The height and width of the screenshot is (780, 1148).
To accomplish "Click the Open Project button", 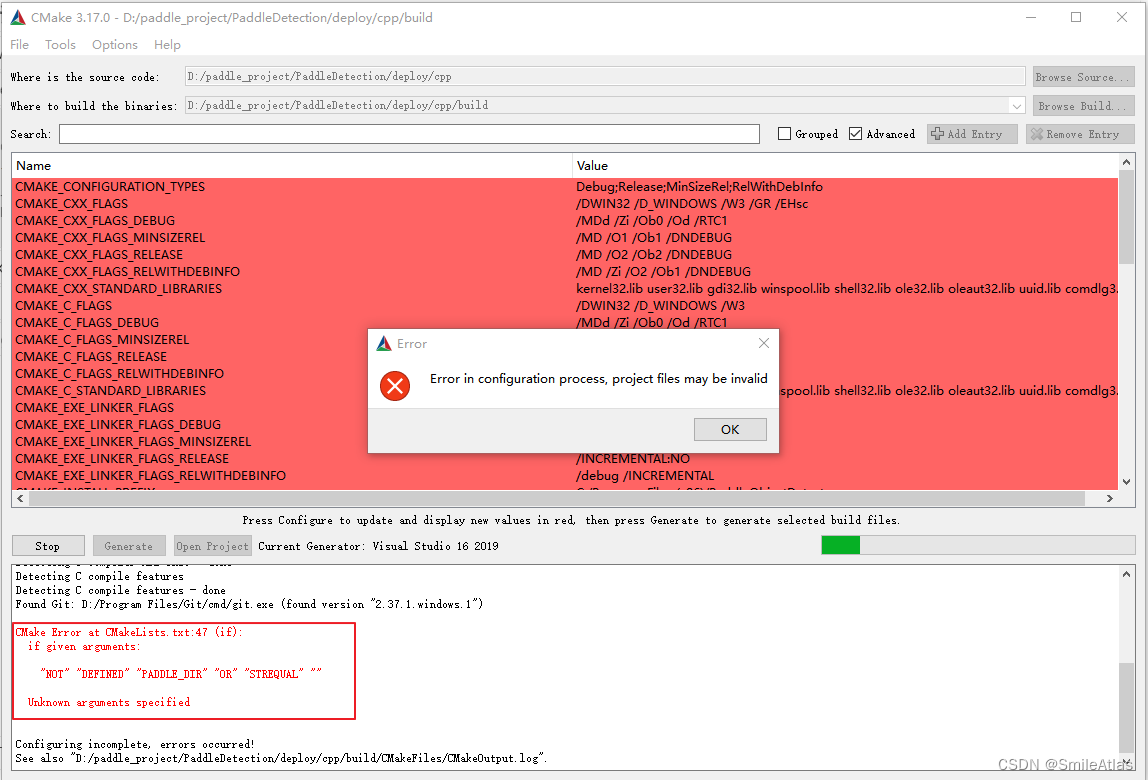I will pyautogui.click(x=212, y=546).
